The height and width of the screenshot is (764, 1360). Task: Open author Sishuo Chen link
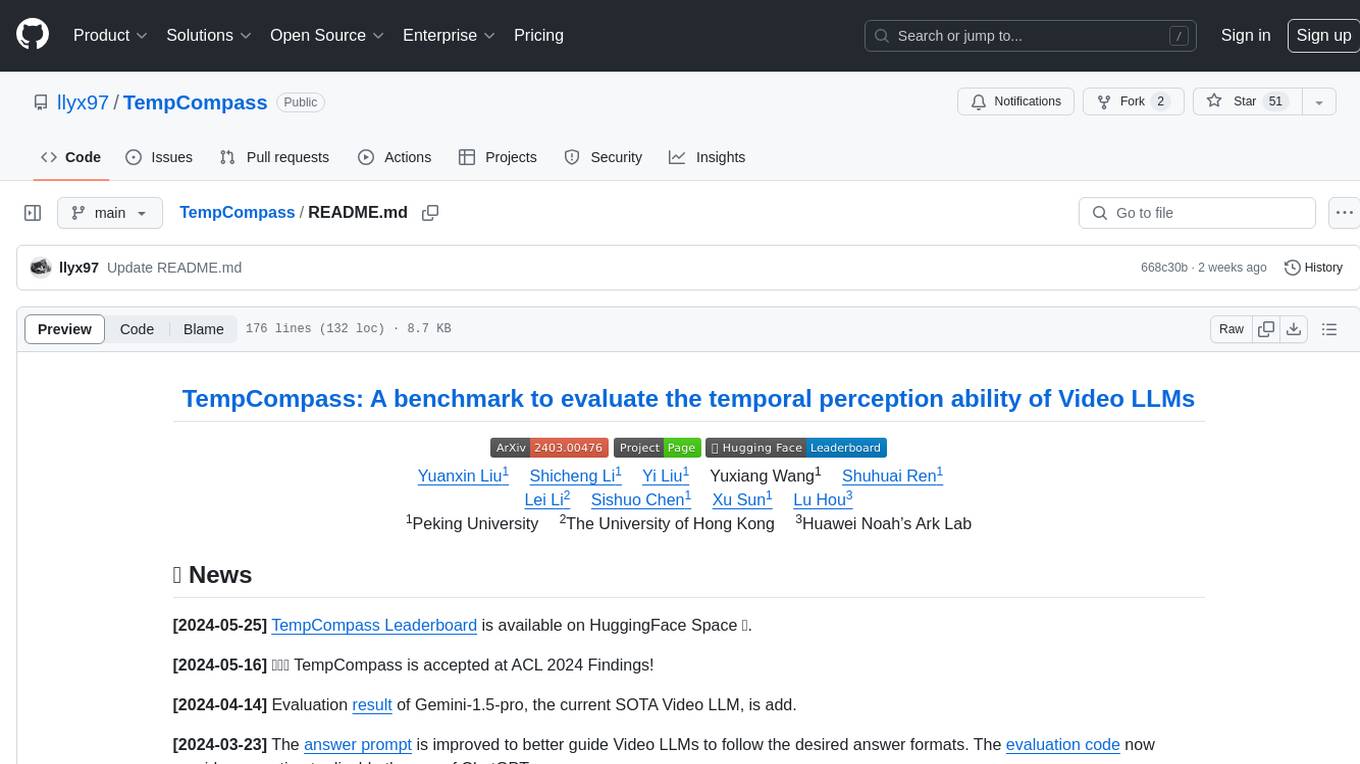click(641, 499)
